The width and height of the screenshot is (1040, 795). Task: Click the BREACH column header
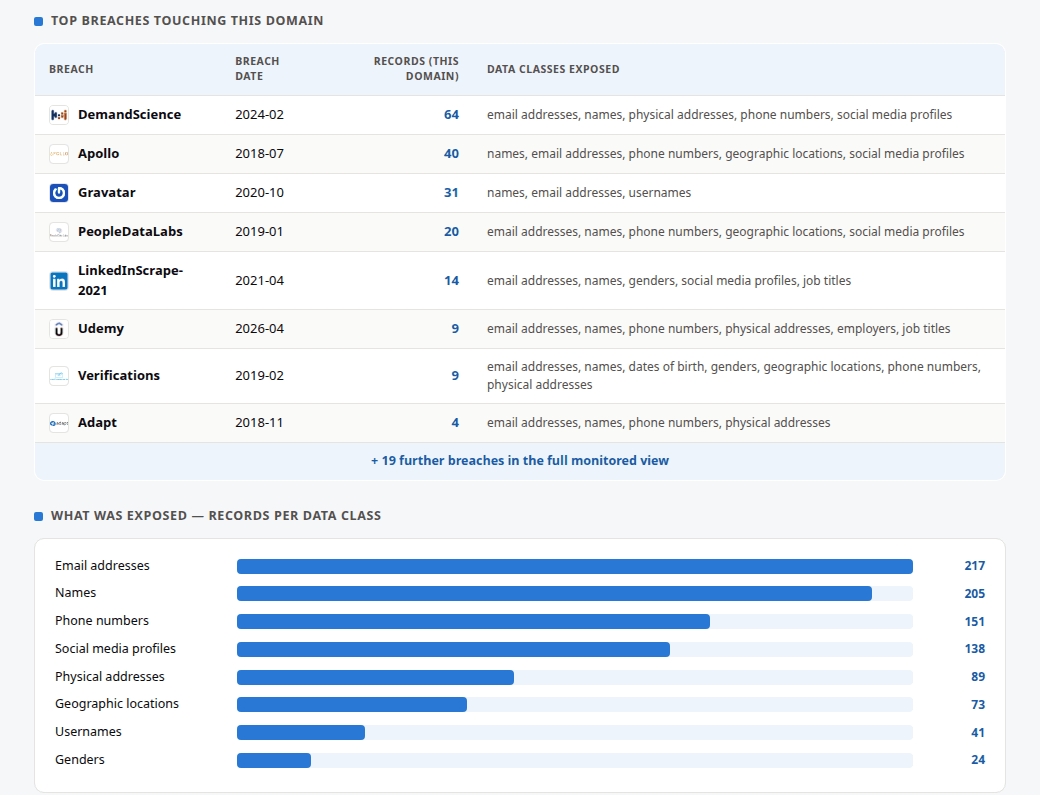[x=71, y=69]
